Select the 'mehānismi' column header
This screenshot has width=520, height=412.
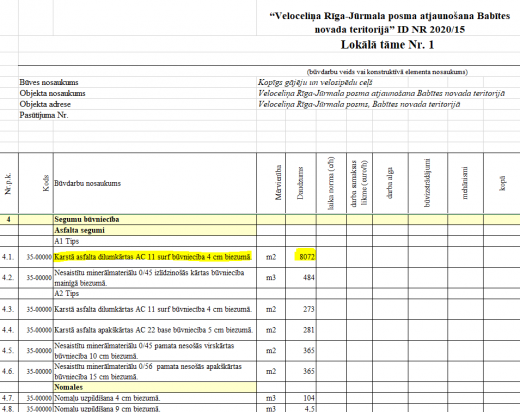pos(465,183)
